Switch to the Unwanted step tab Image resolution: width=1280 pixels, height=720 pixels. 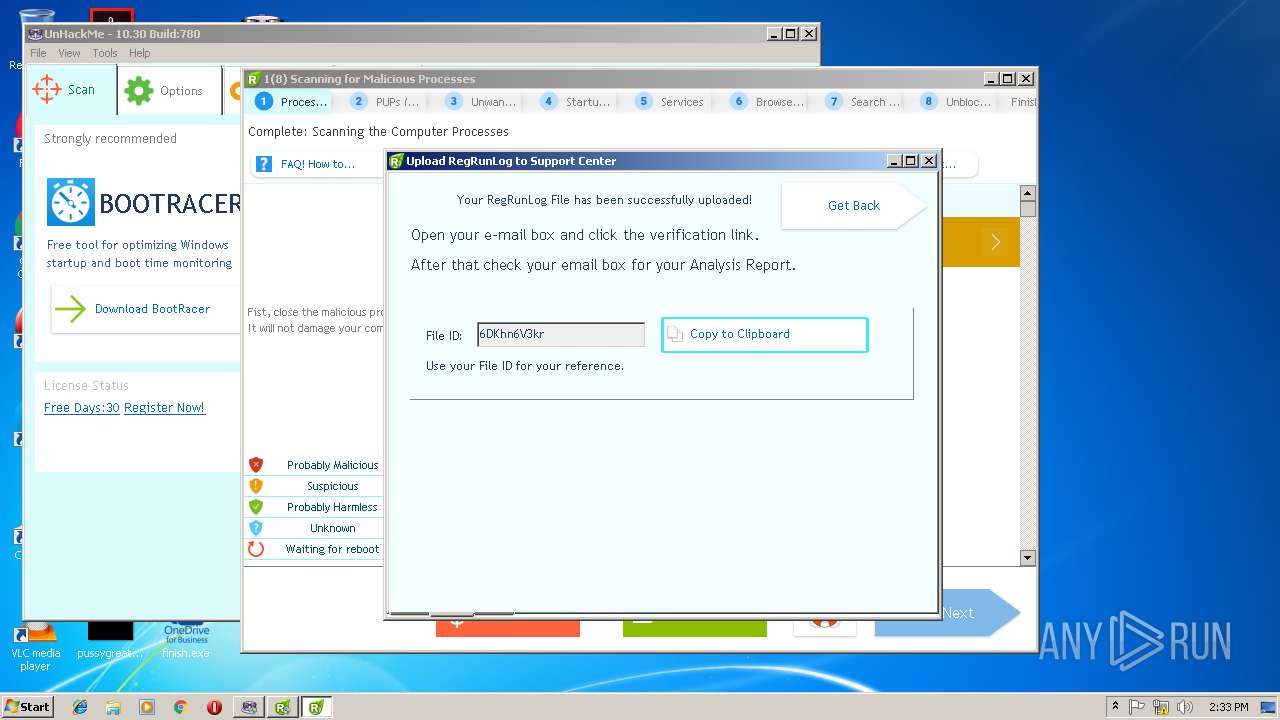[x=481, y=101]
